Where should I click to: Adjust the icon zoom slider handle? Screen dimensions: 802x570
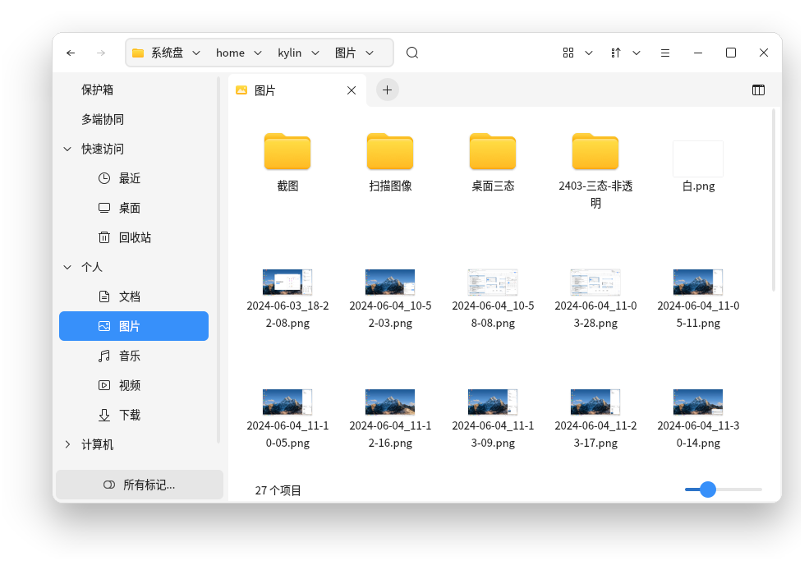[x=708, y=489]
